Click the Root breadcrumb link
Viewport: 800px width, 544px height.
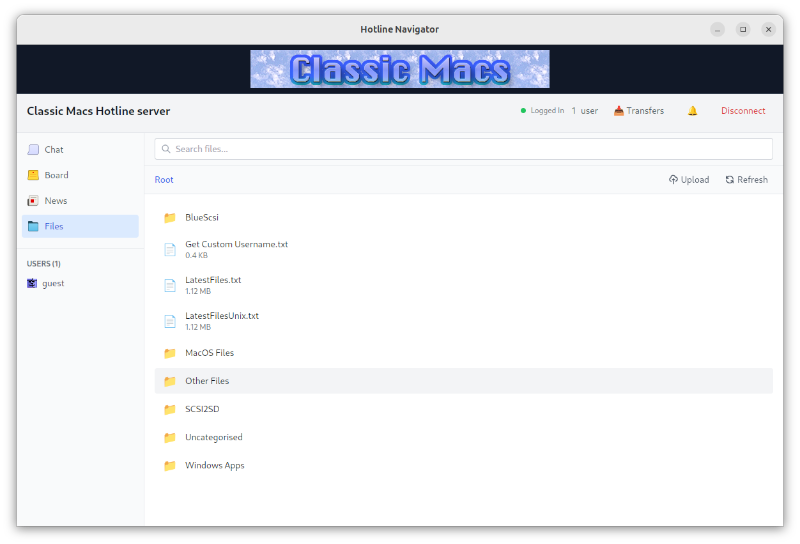tap(164, 180)
